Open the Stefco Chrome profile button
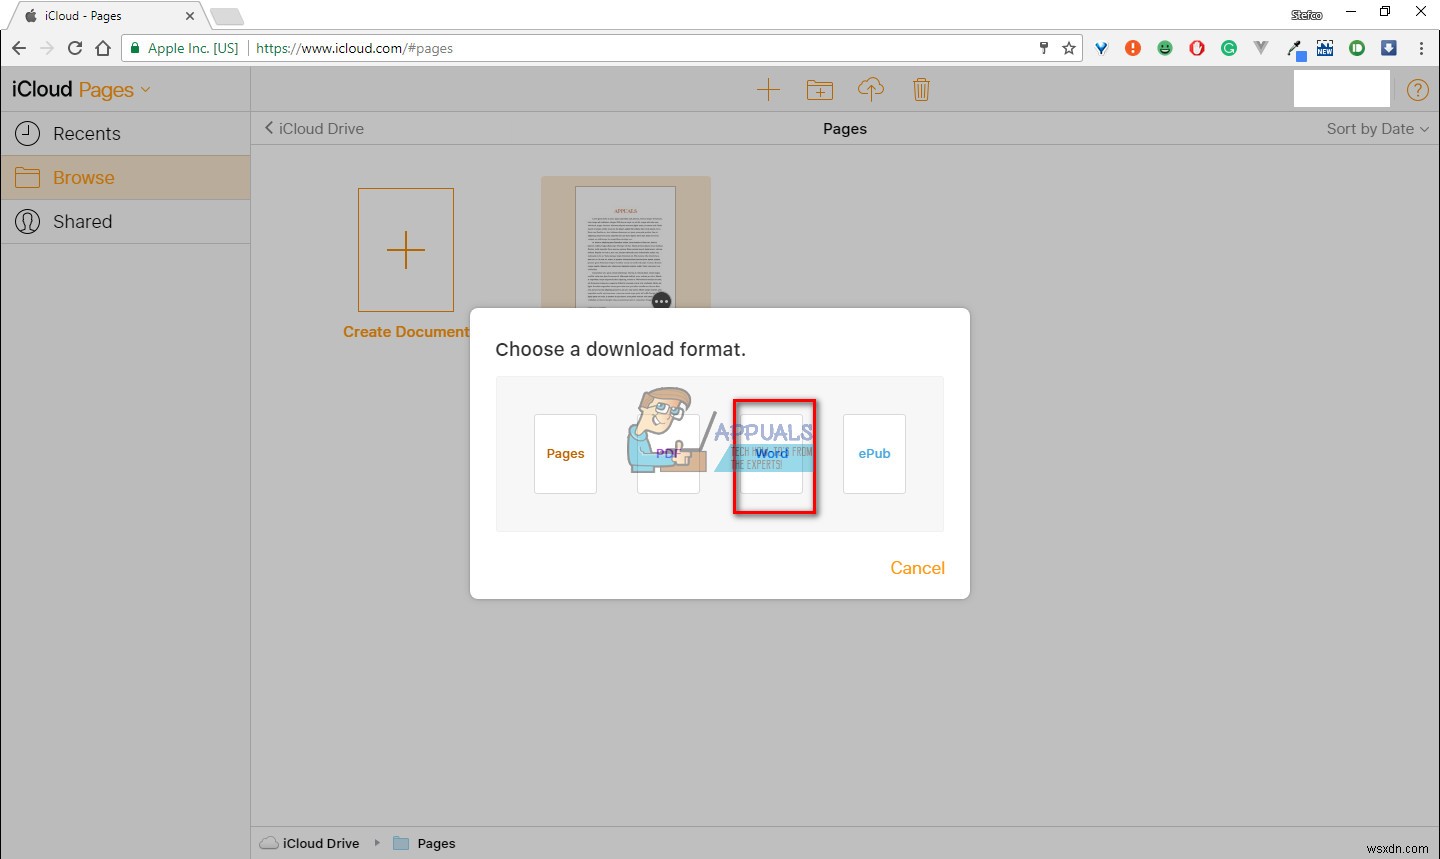This screenshot has height=859, width=1440. click(x=1306, y=15)
